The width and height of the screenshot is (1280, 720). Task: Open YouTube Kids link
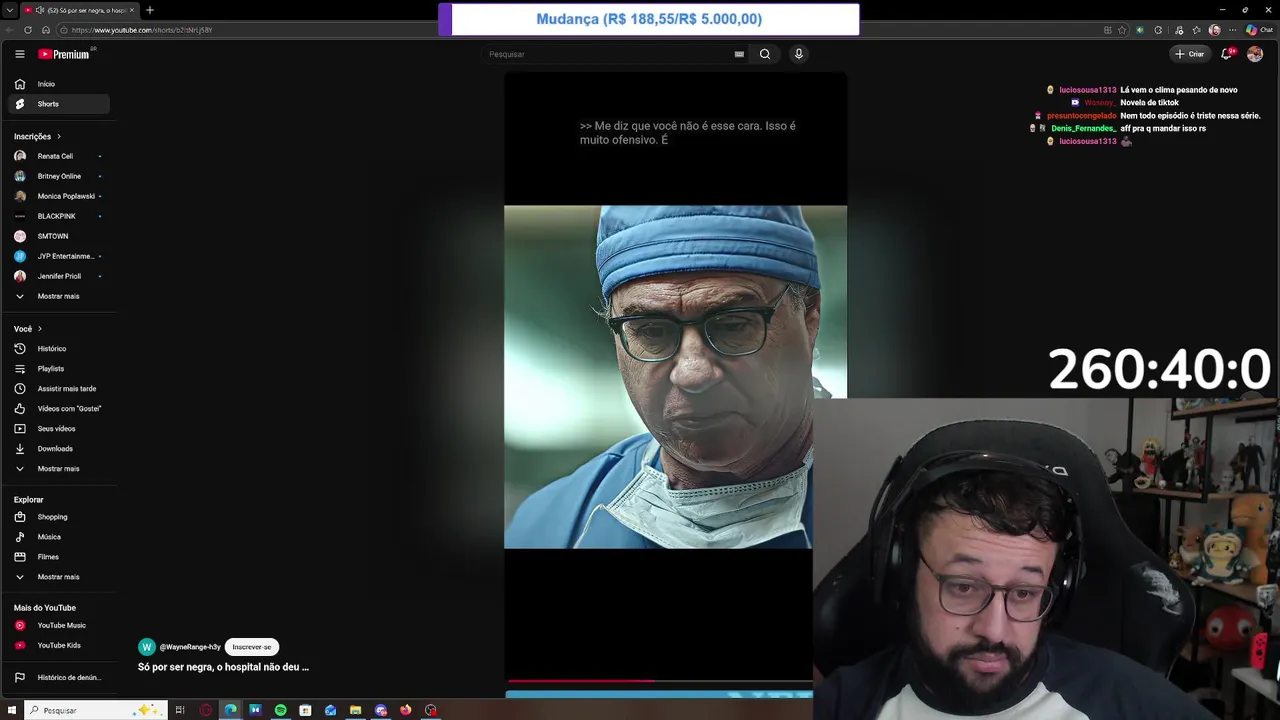pyautogui.click(x=59, y=645)
